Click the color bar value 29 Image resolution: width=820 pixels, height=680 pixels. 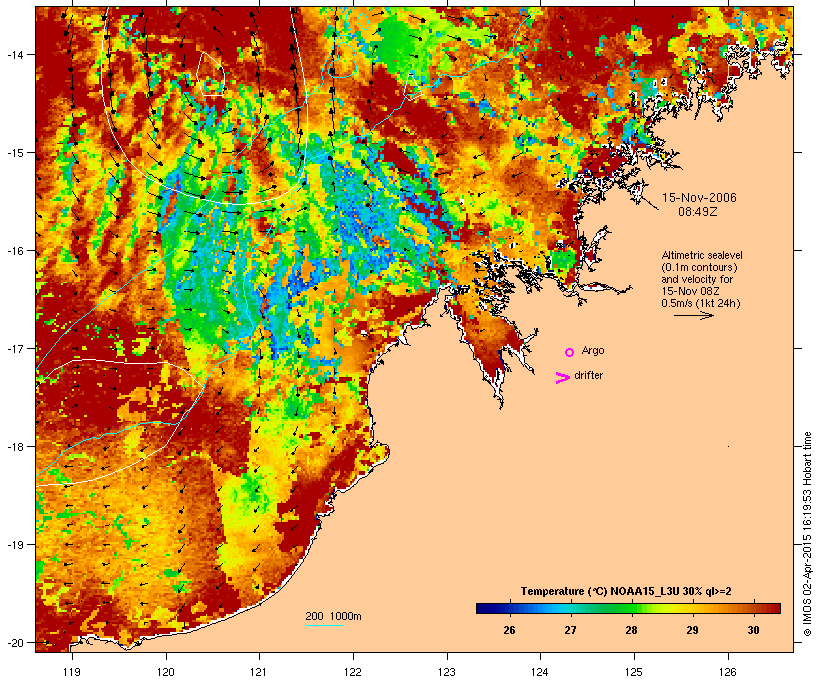[692, 630]
